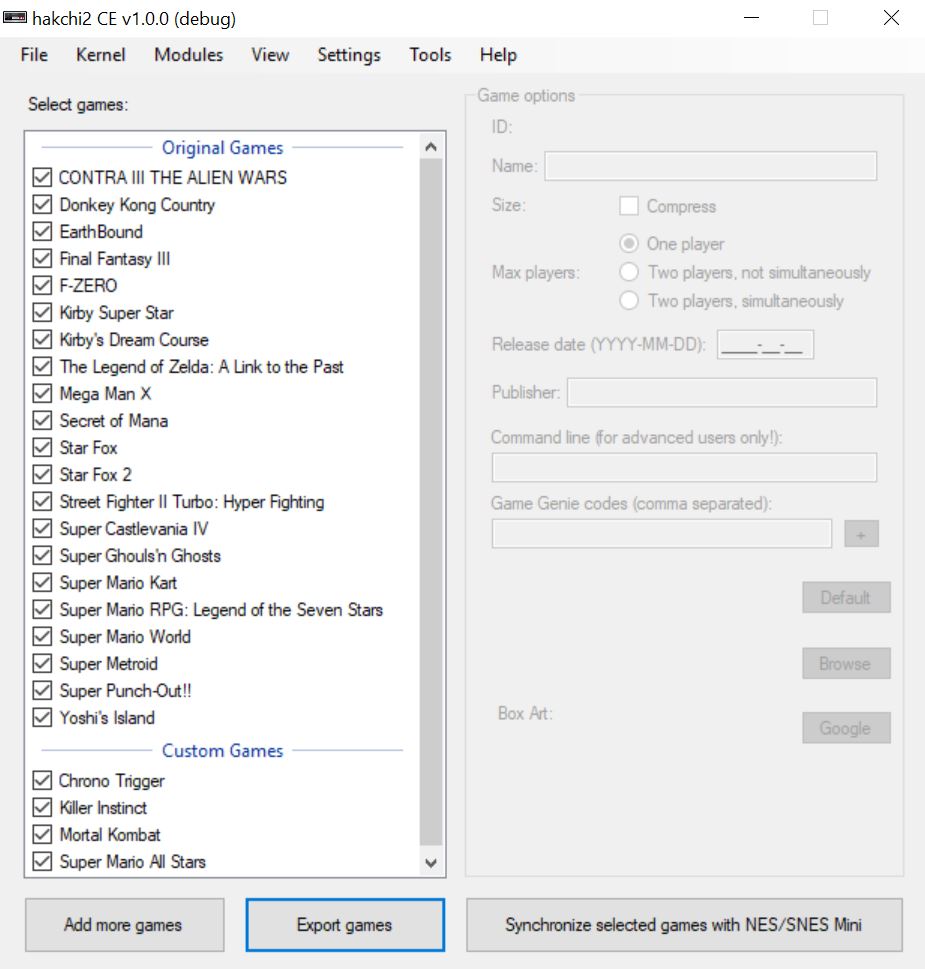This screenshot has width=925, height=969.
Task: Uncheck Donkey Kong Country checkbox
Action: (x=42, y=205)
